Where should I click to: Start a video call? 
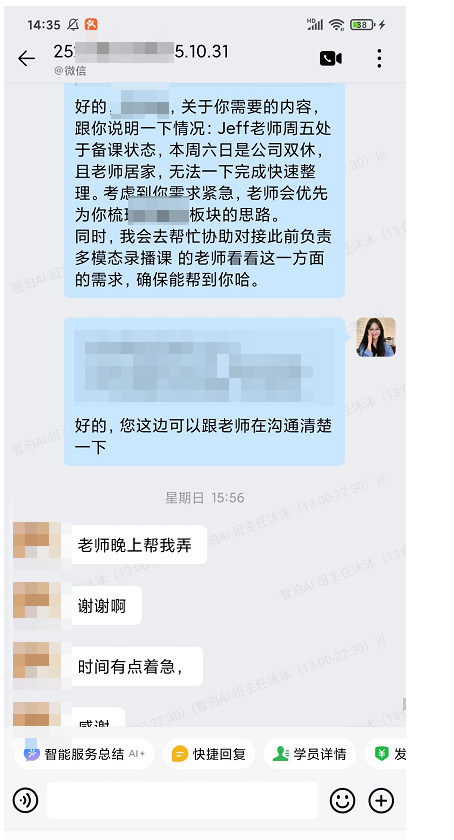tap(331, 58)
